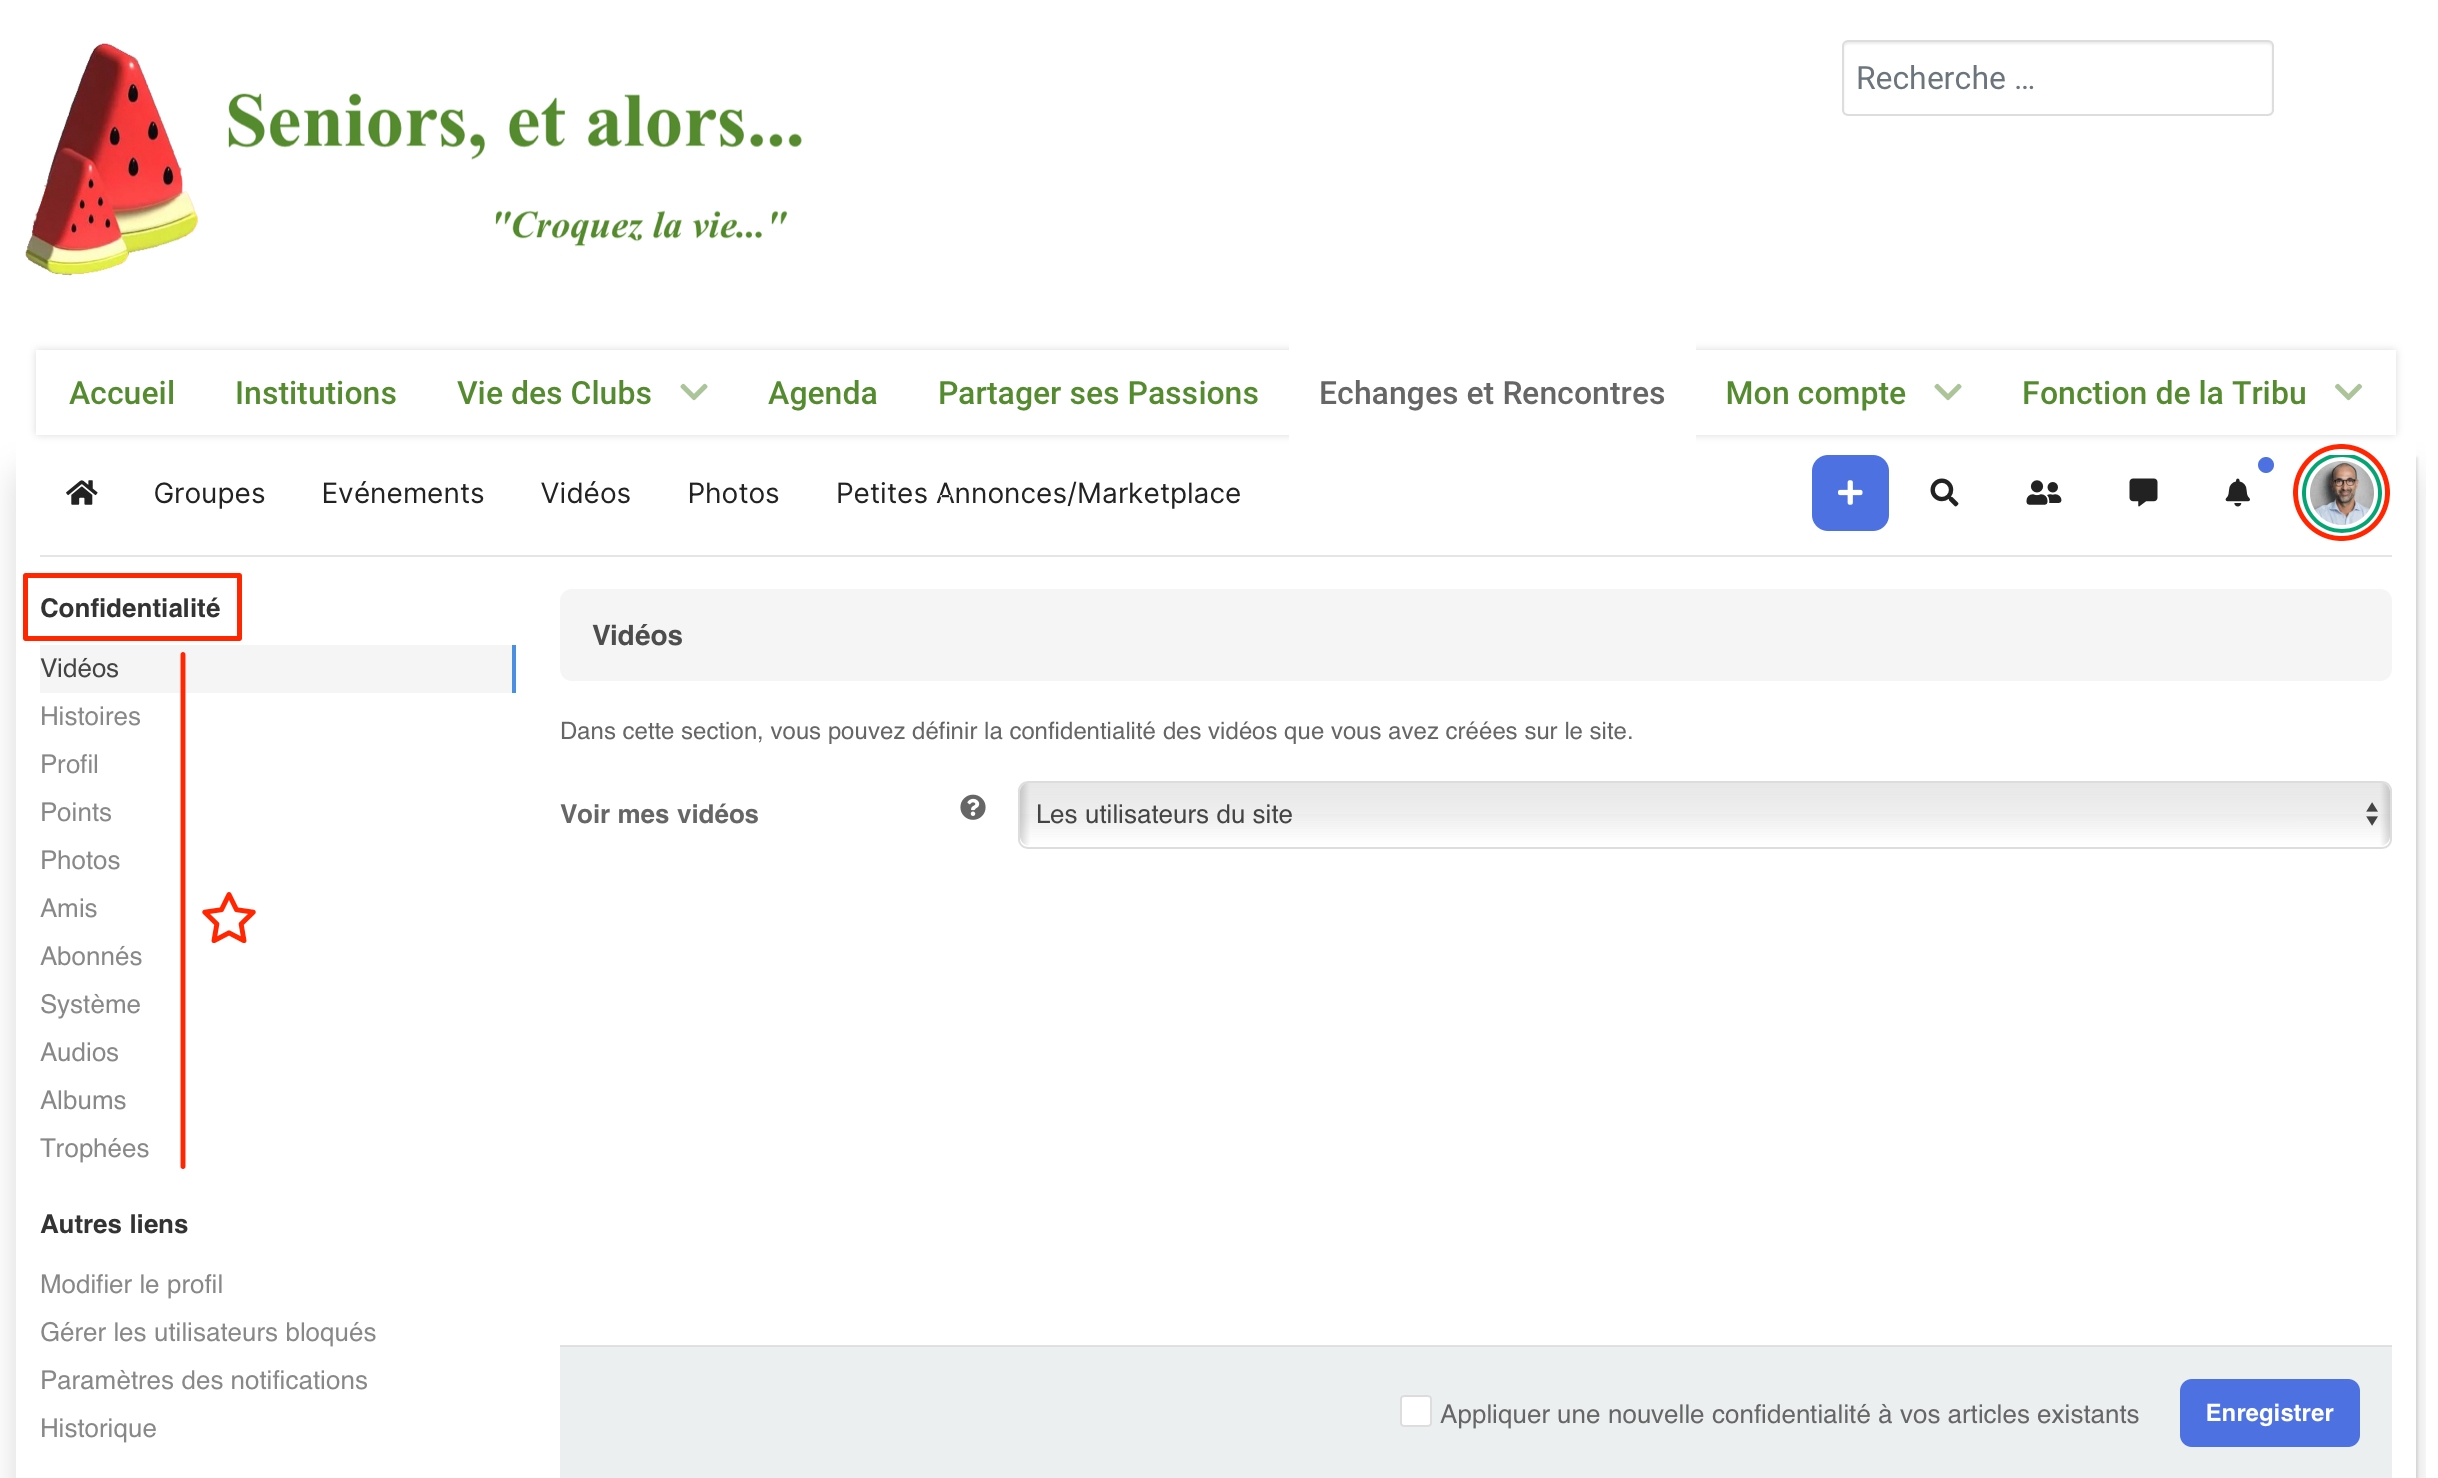Open Partager ses Passions menu

point(1098,393)
